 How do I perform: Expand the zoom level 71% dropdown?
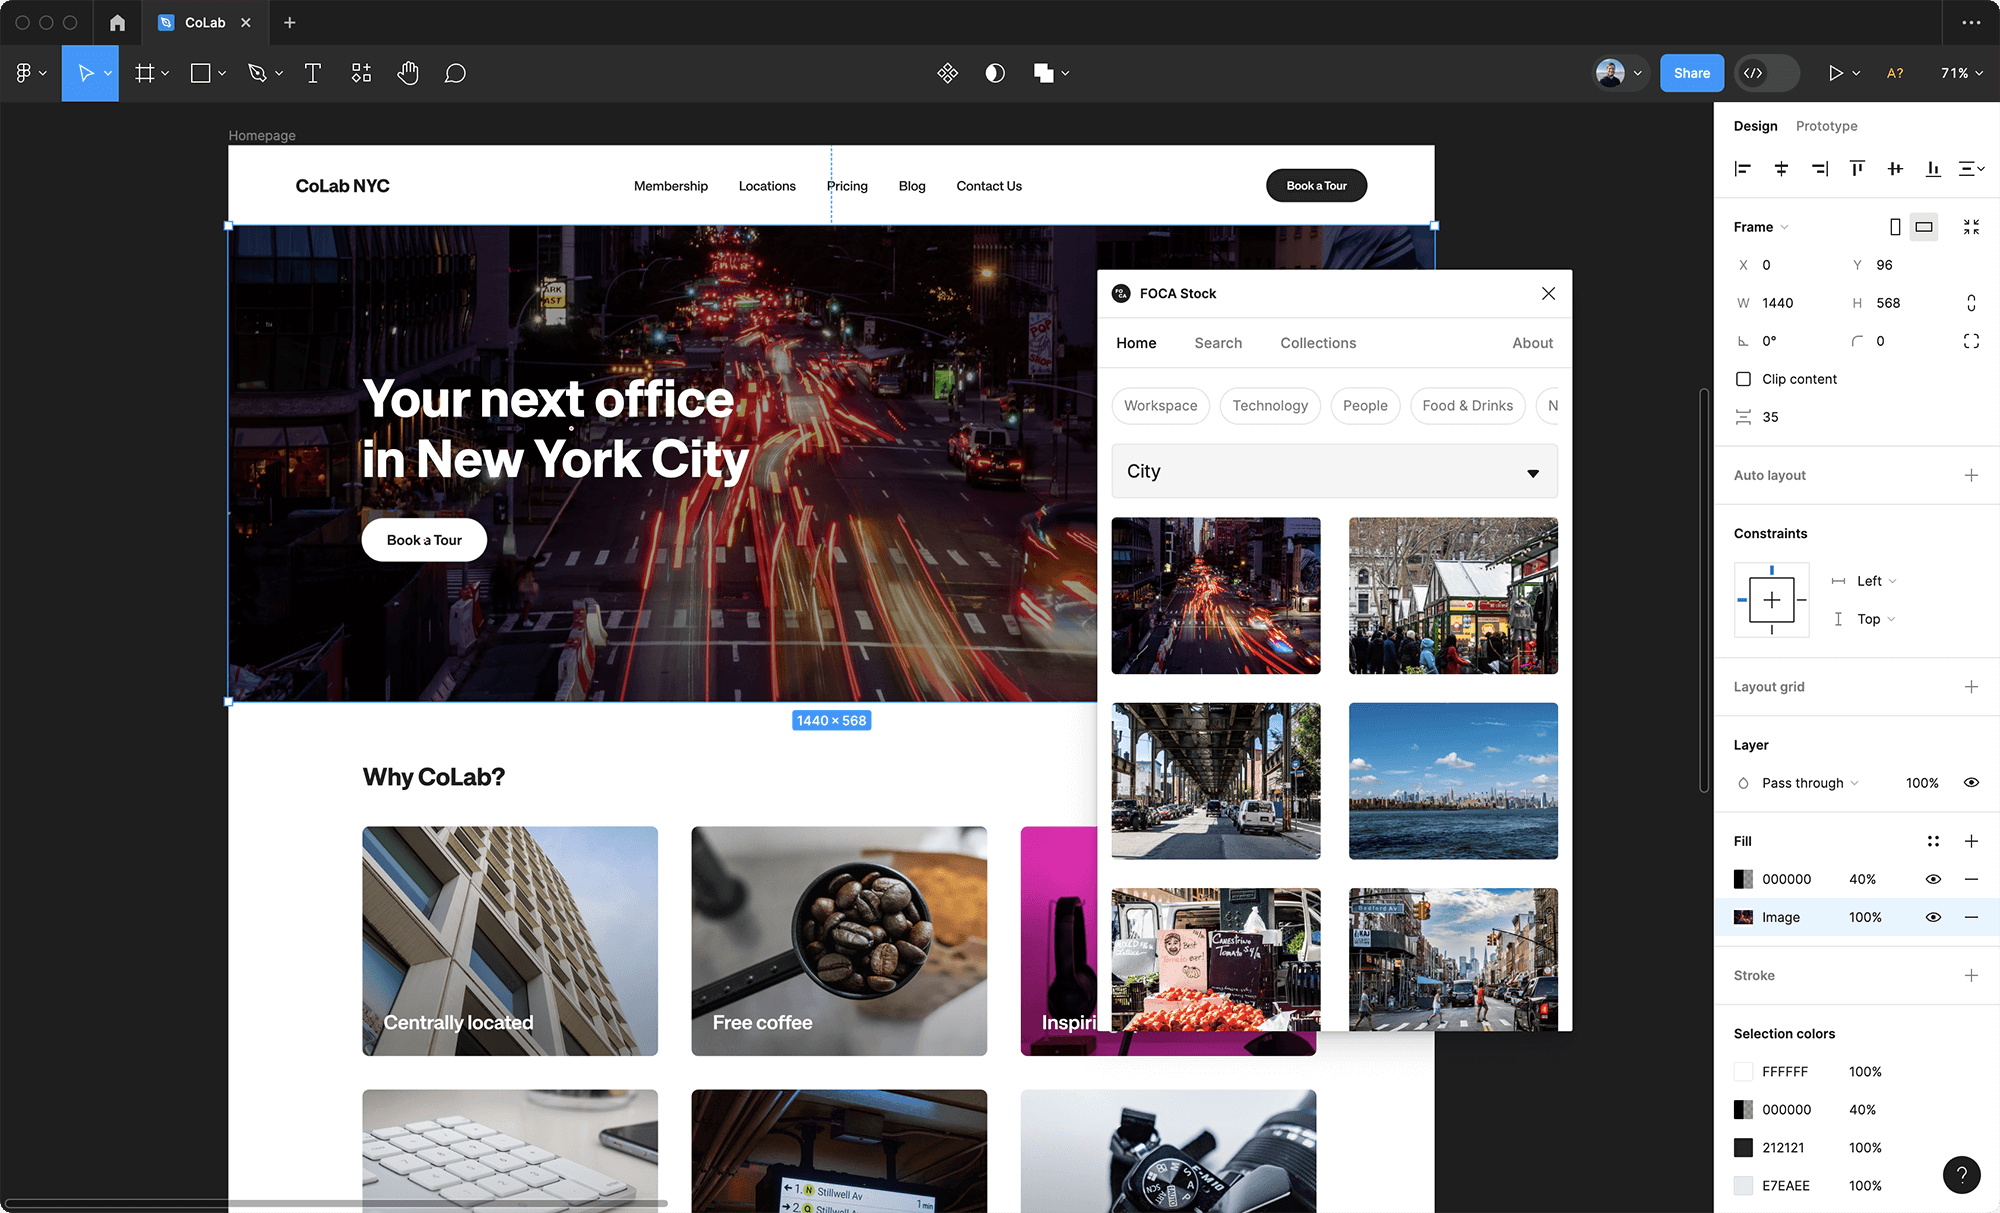coord(1961,73)
